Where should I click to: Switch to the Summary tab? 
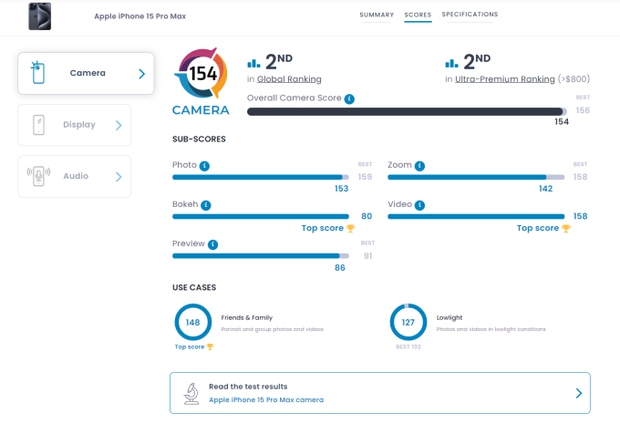[376, 15]
